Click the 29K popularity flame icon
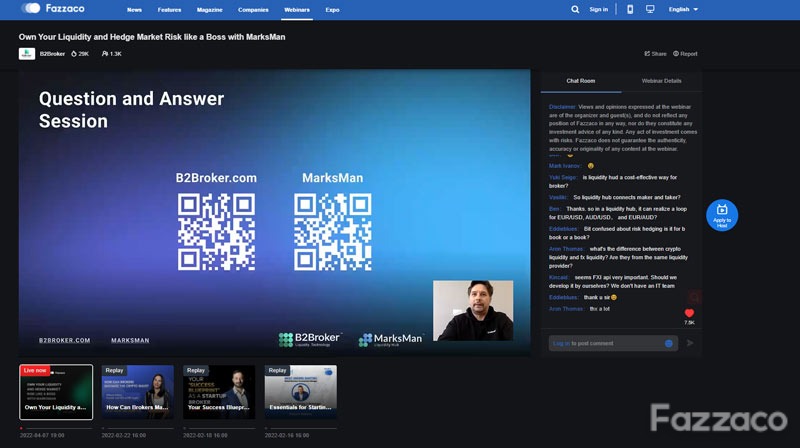The image size is (800, 448). [x=74, y=54]
